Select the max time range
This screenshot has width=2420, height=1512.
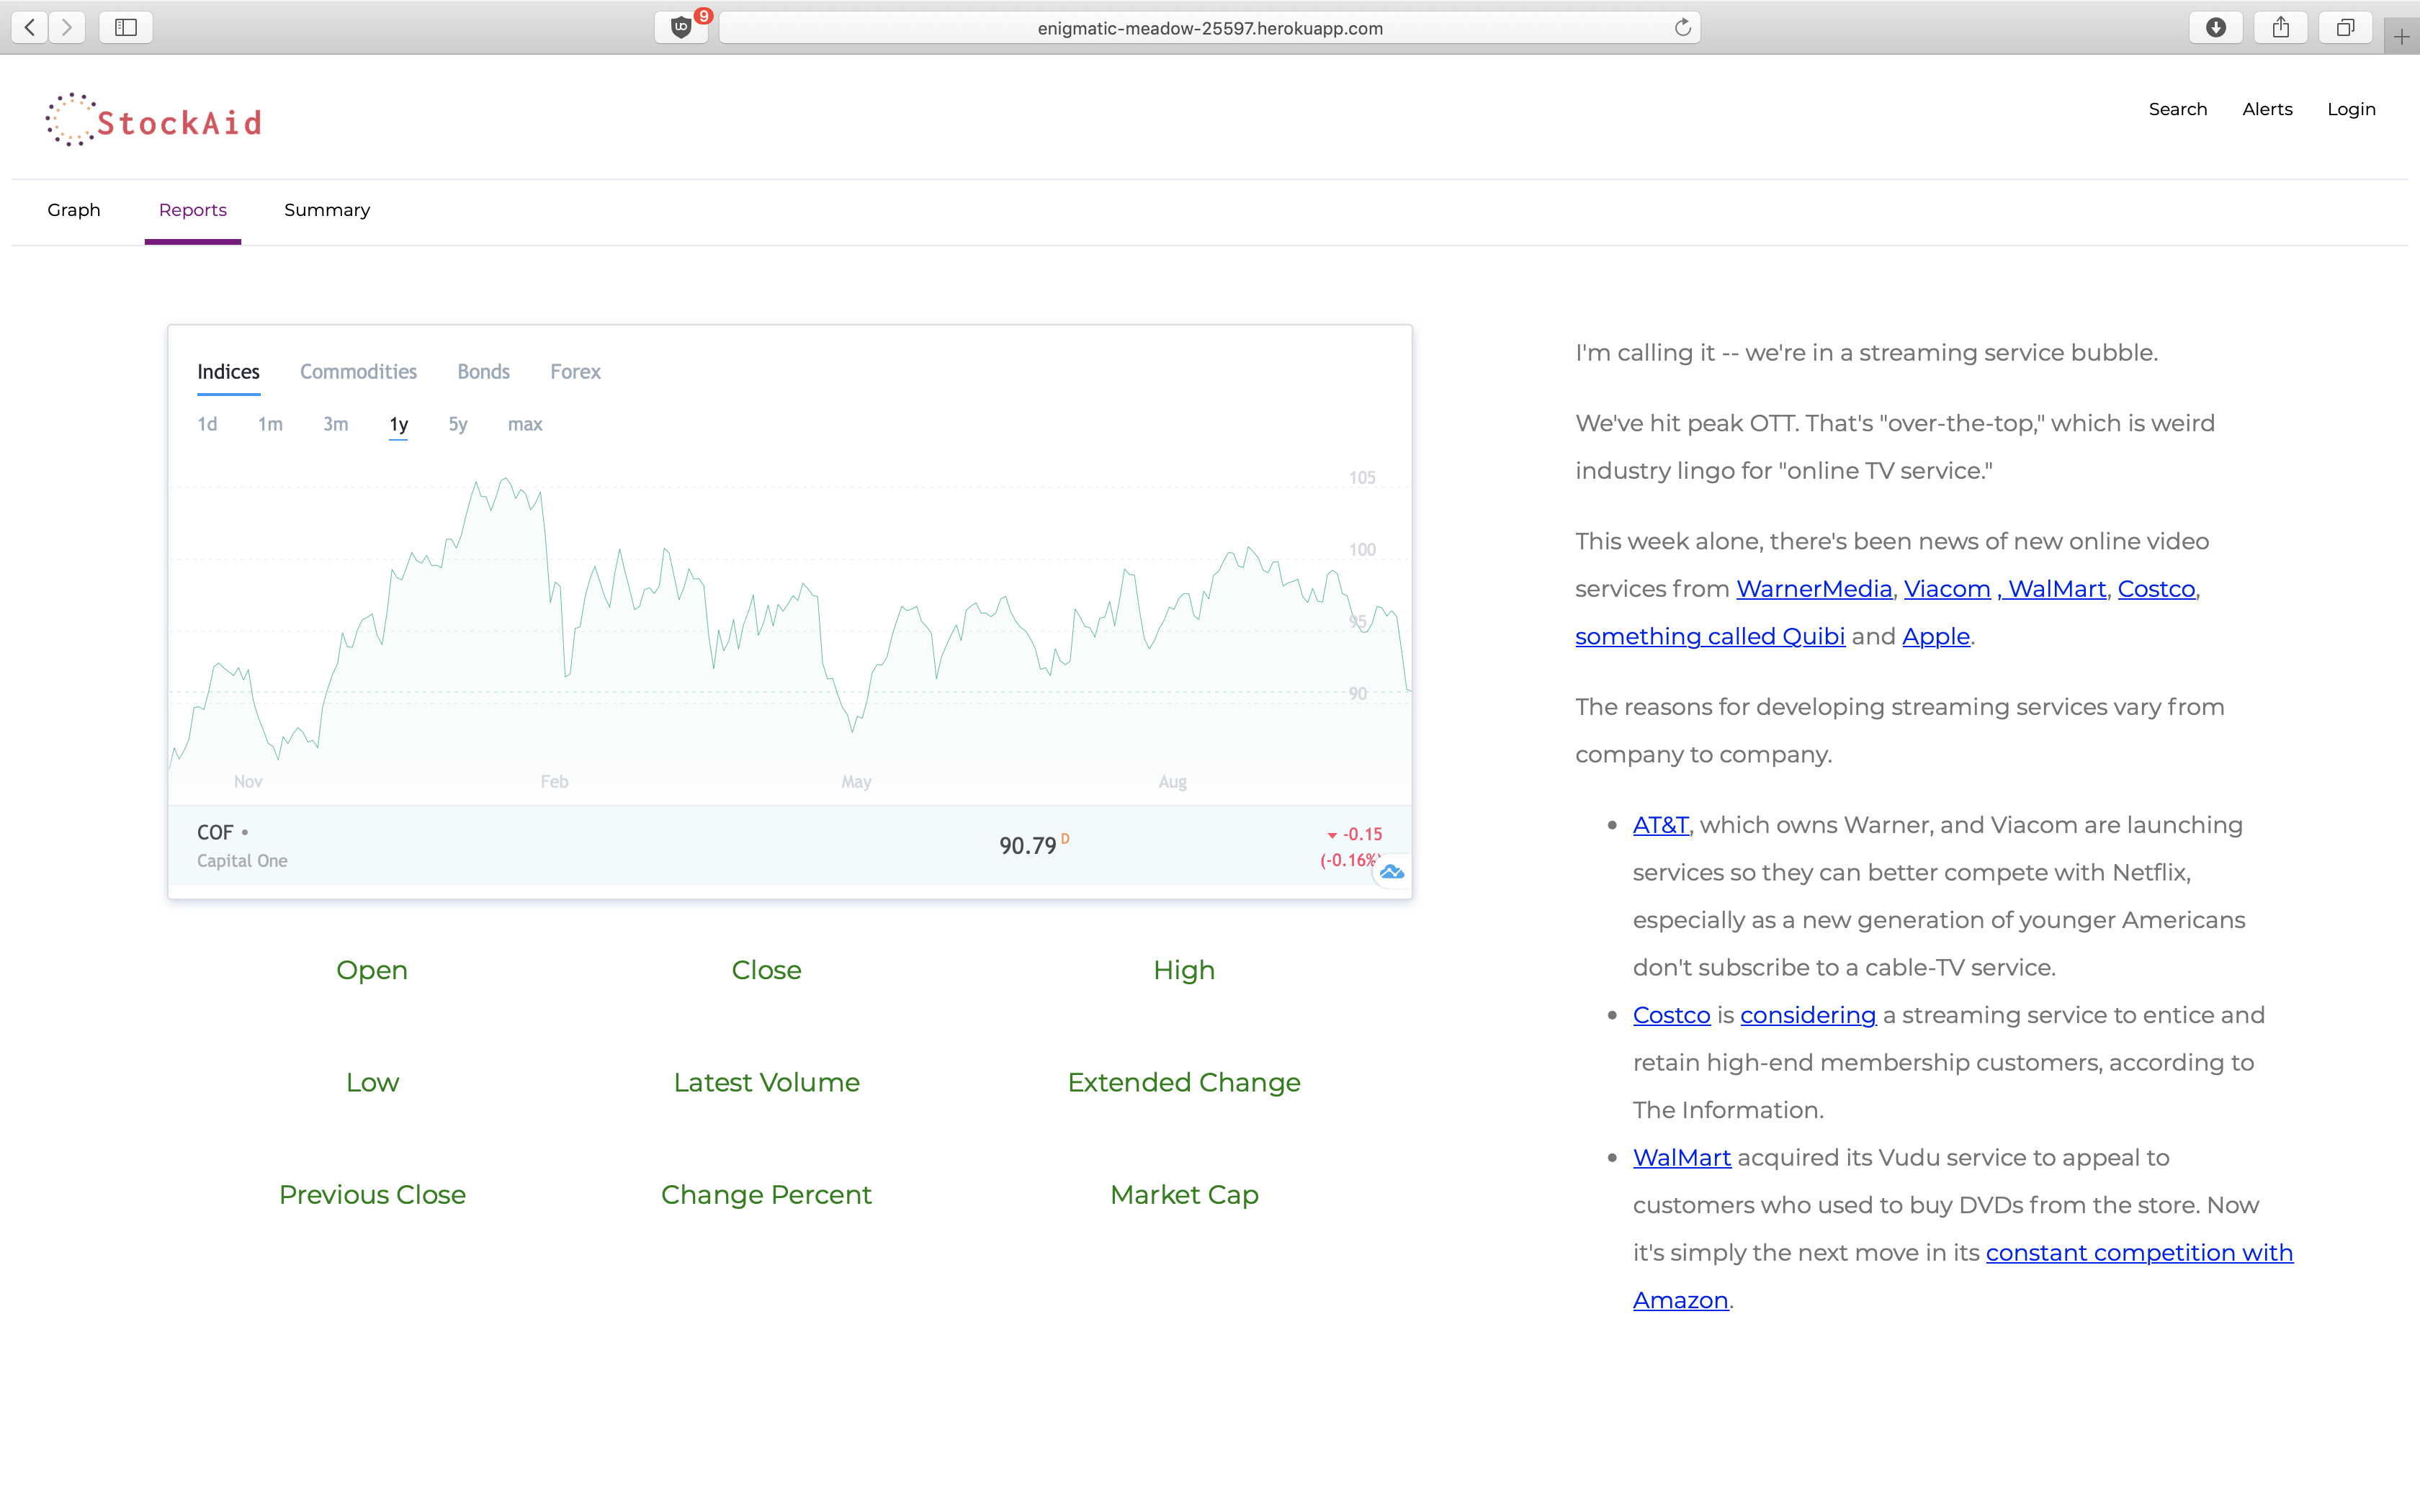point(525,424)
